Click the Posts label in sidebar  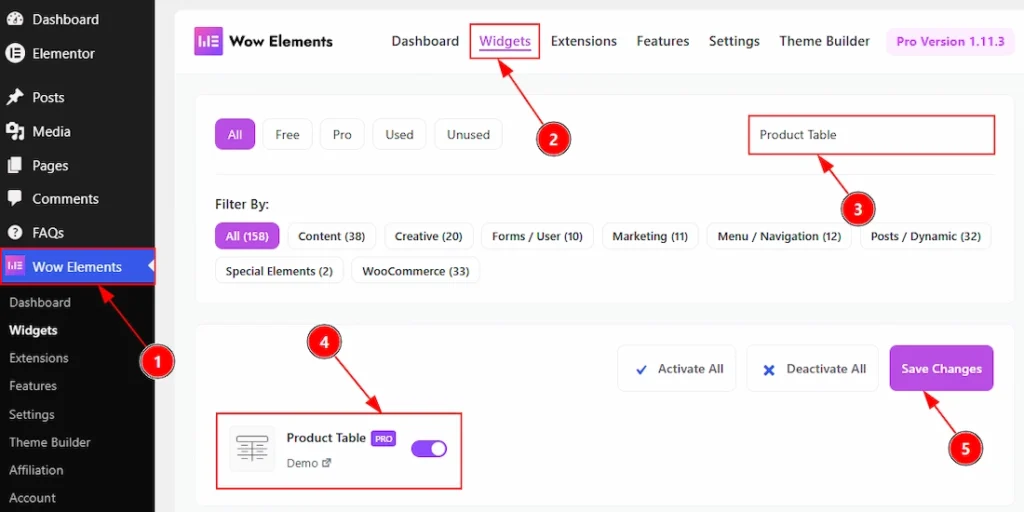(48, 97)
